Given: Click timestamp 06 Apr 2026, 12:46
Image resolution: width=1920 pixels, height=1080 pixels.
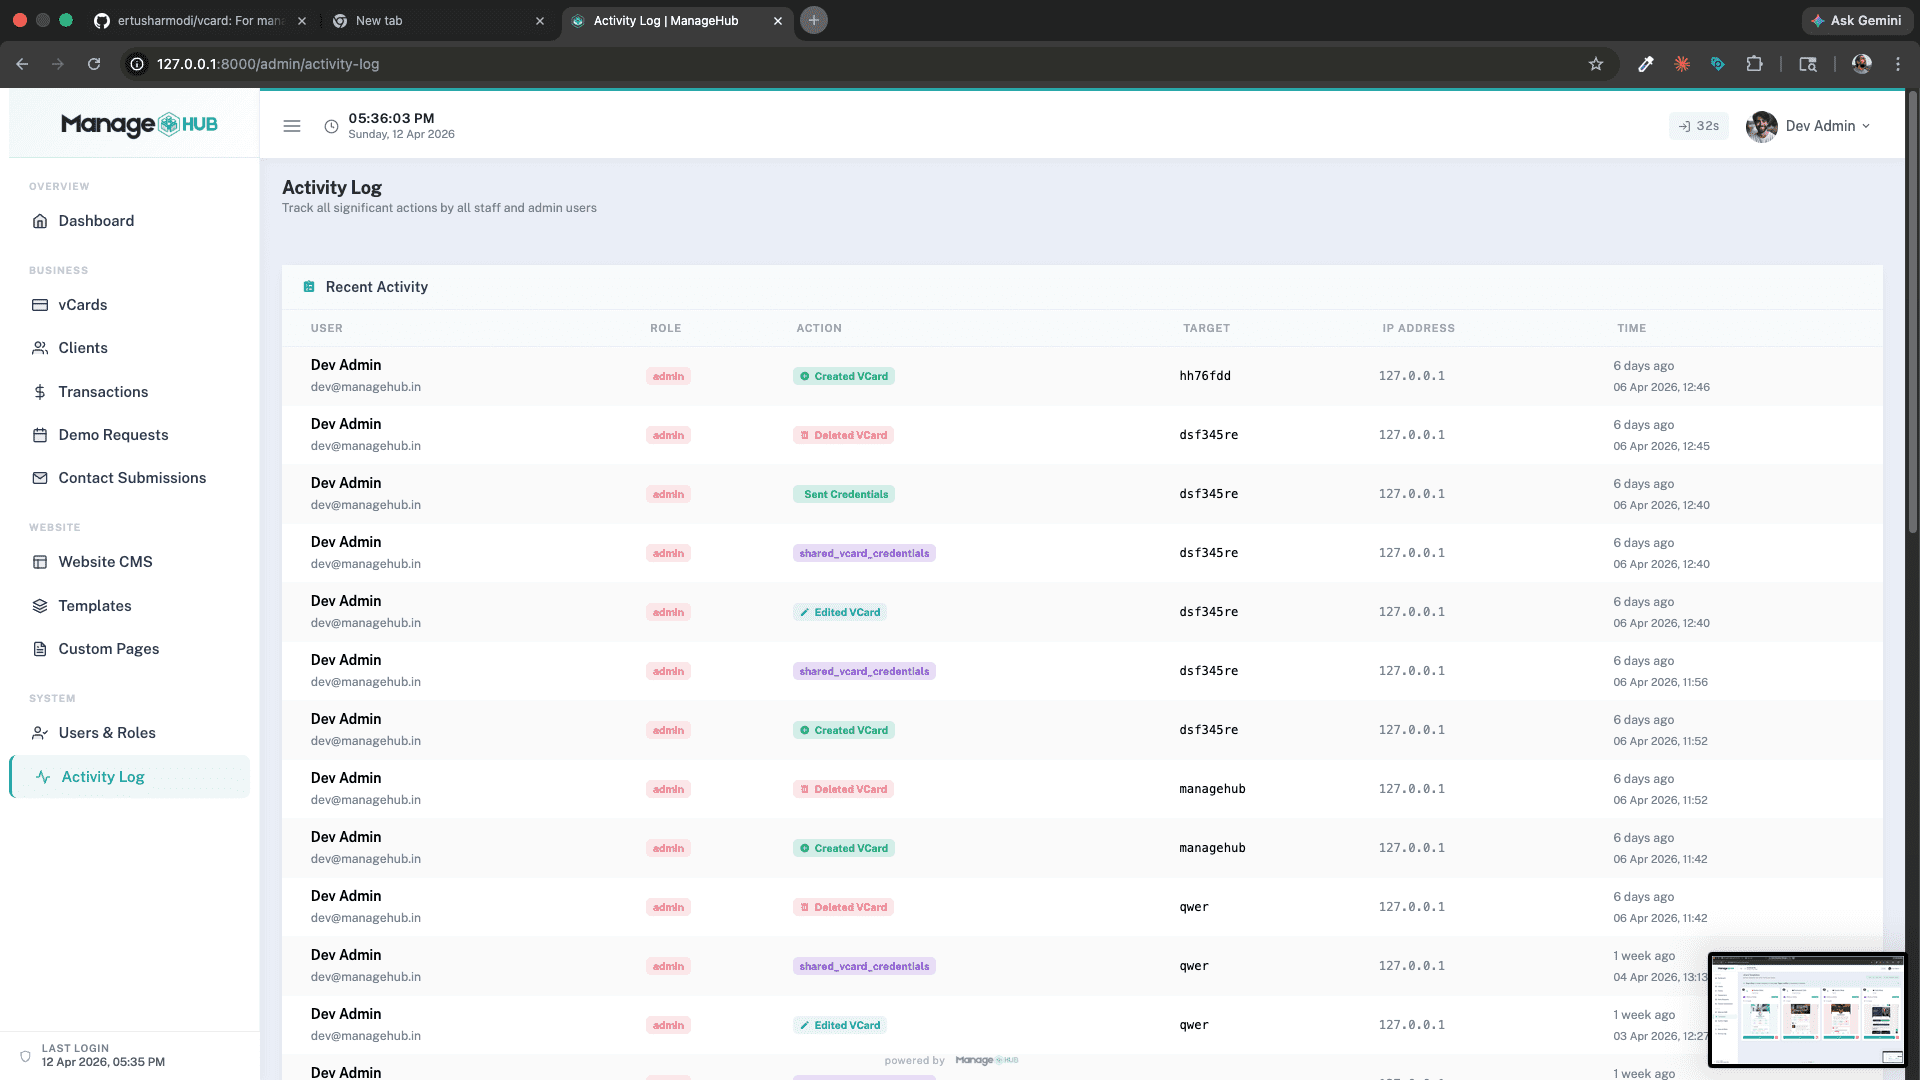Looking at the screenshot, I should pos(1661,387).
